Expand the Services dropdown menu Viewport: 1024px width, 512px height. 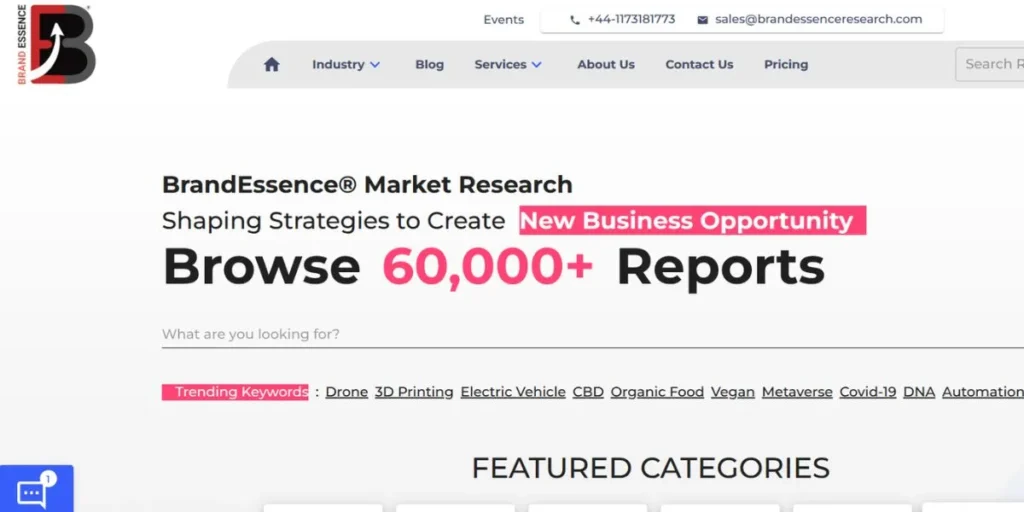508,65
